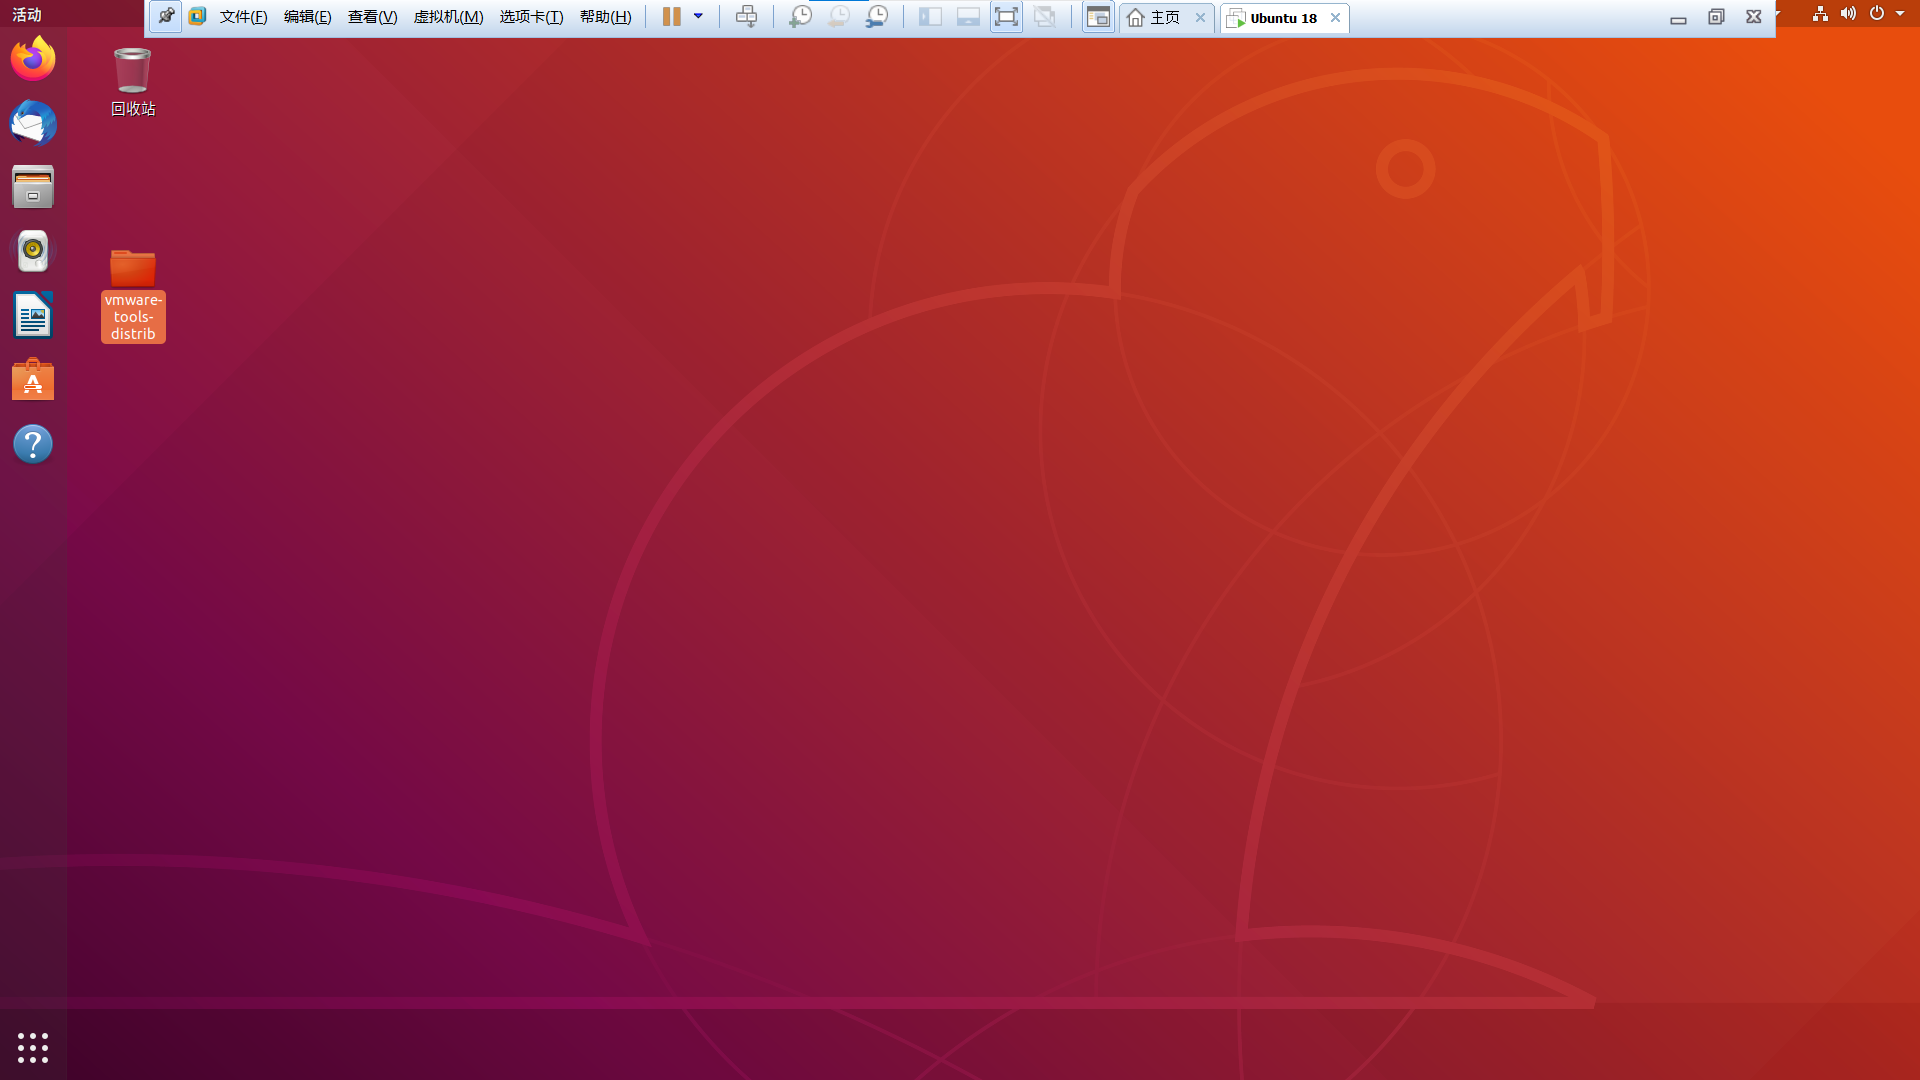Image resolution: width=1920 pixels, height=1080 pixels.
Task: Pause the virtual machine
Action: coord(671,17)
